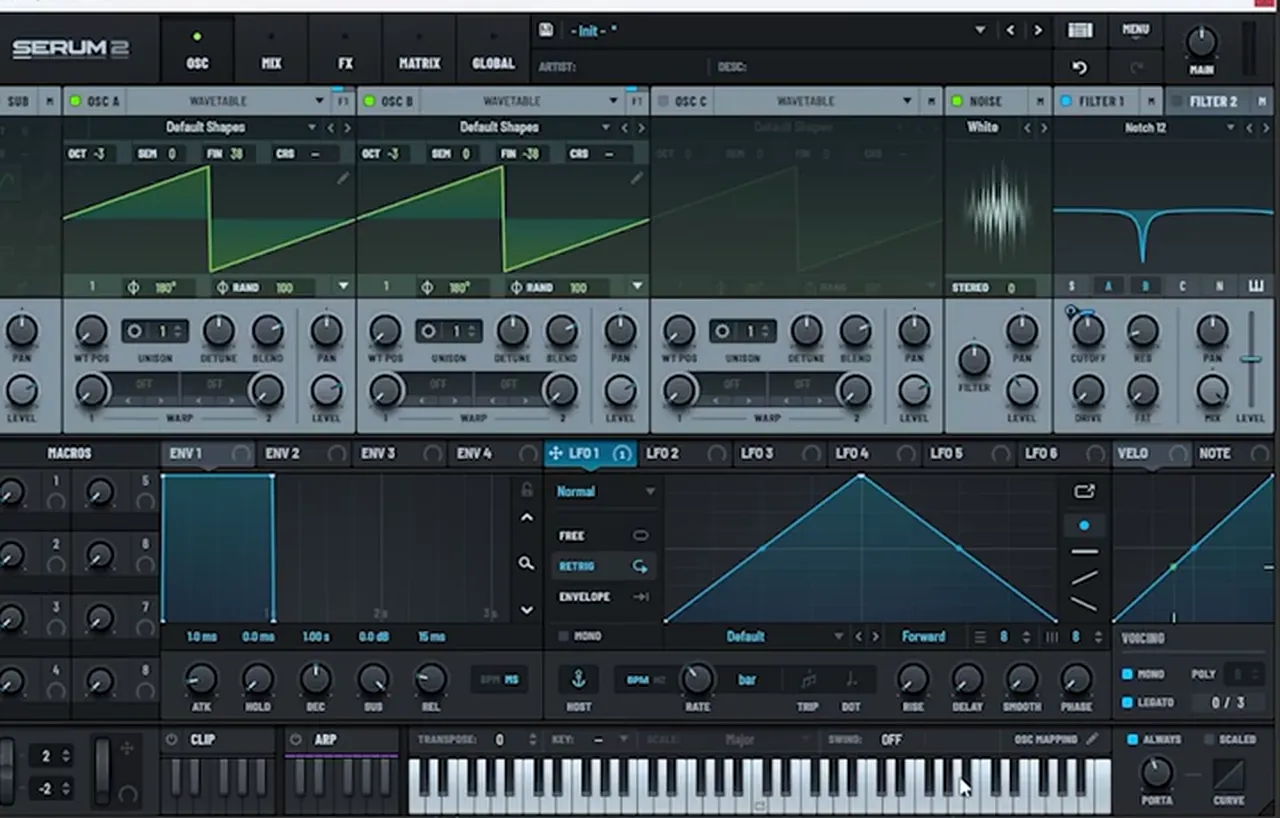
Task: Click the filter keyboard tracking icon
Action: point(1256,286)
